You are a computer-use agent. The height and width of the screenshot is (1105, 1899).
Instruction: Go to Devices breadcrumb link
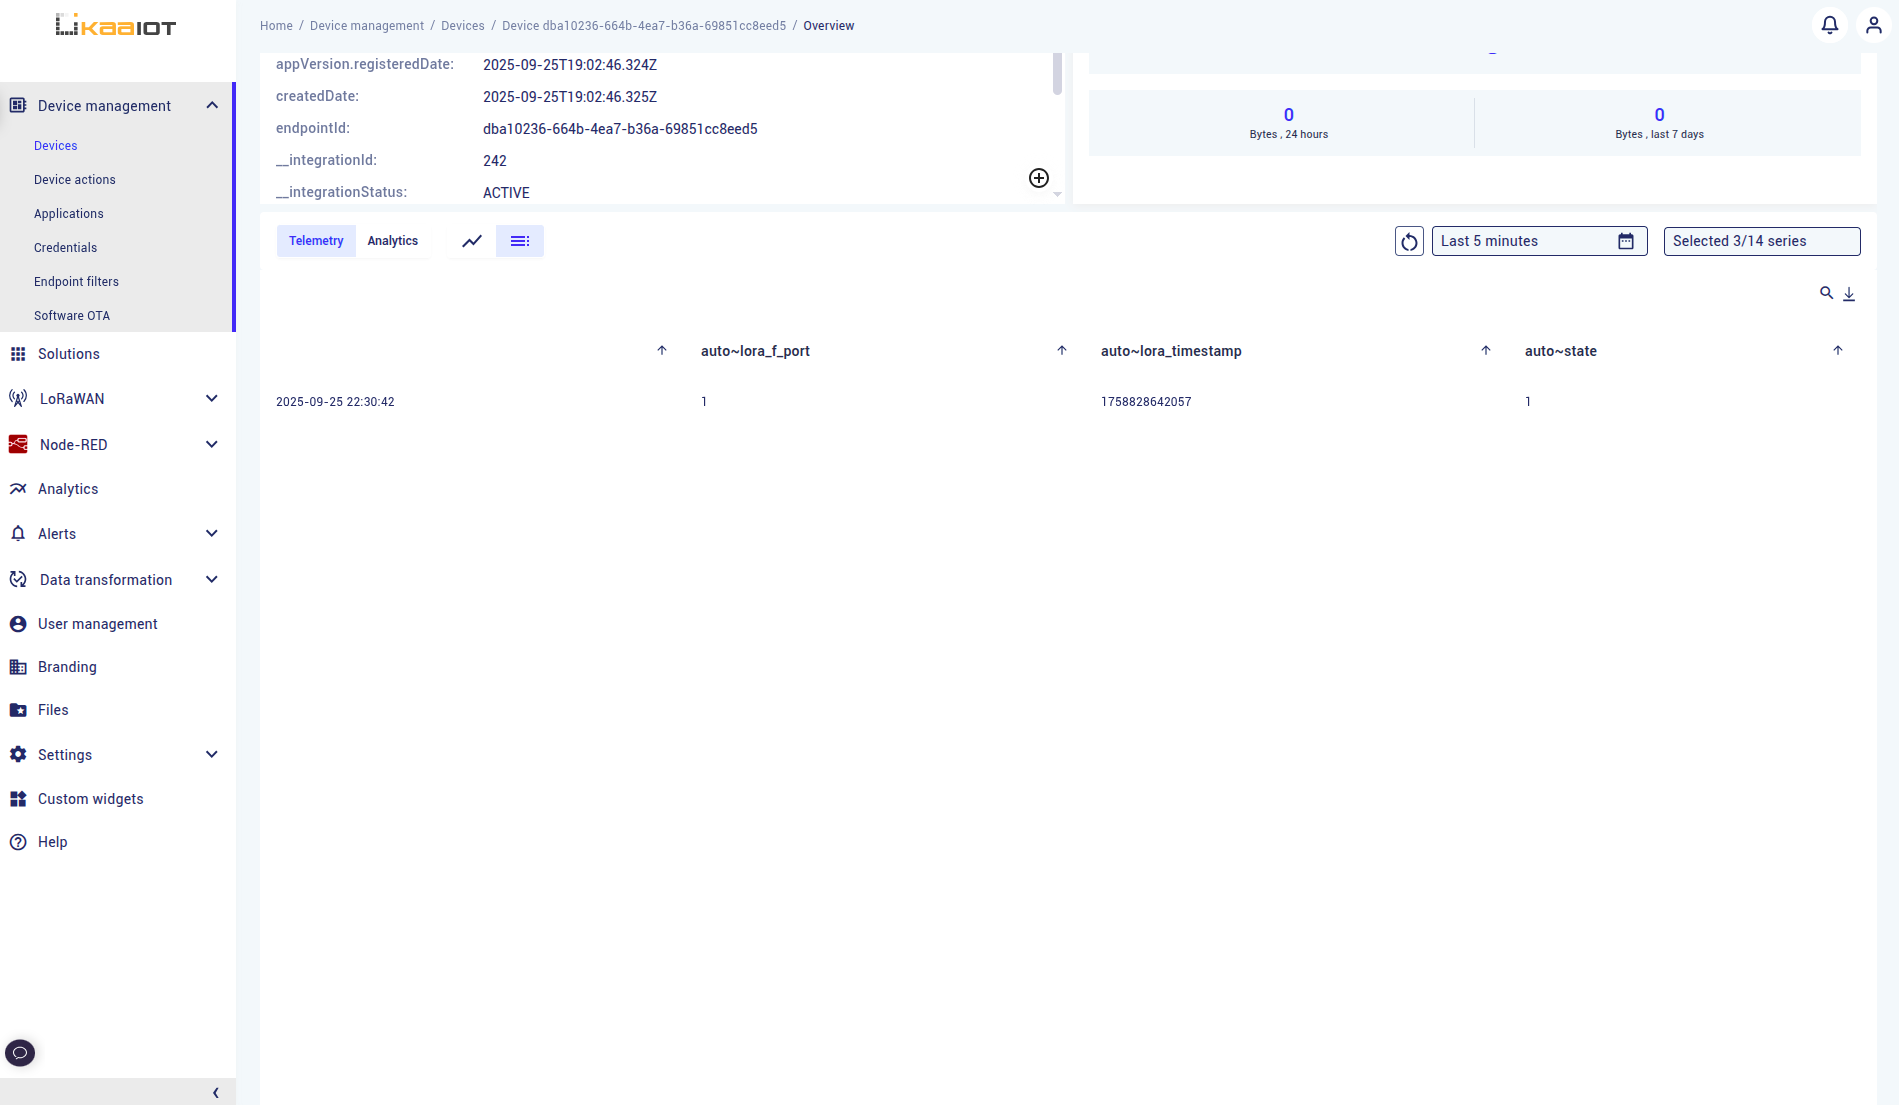tap(462, 26)
